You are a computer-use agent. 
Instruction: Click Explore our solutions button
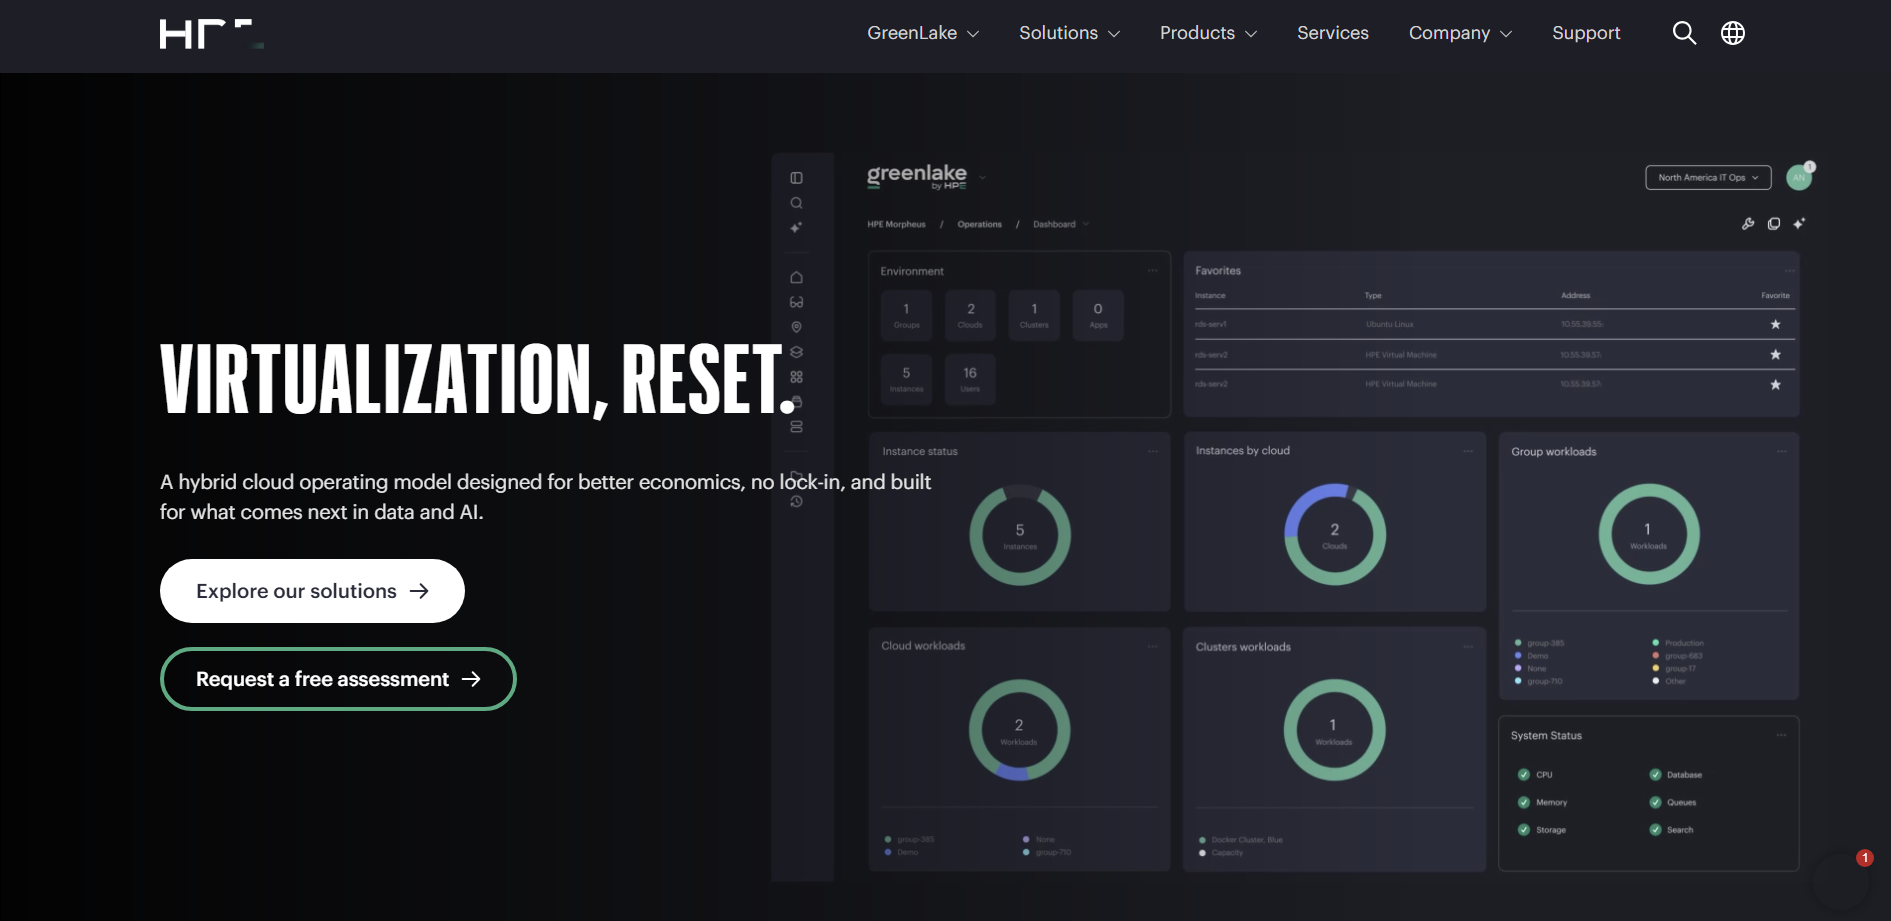312,591
